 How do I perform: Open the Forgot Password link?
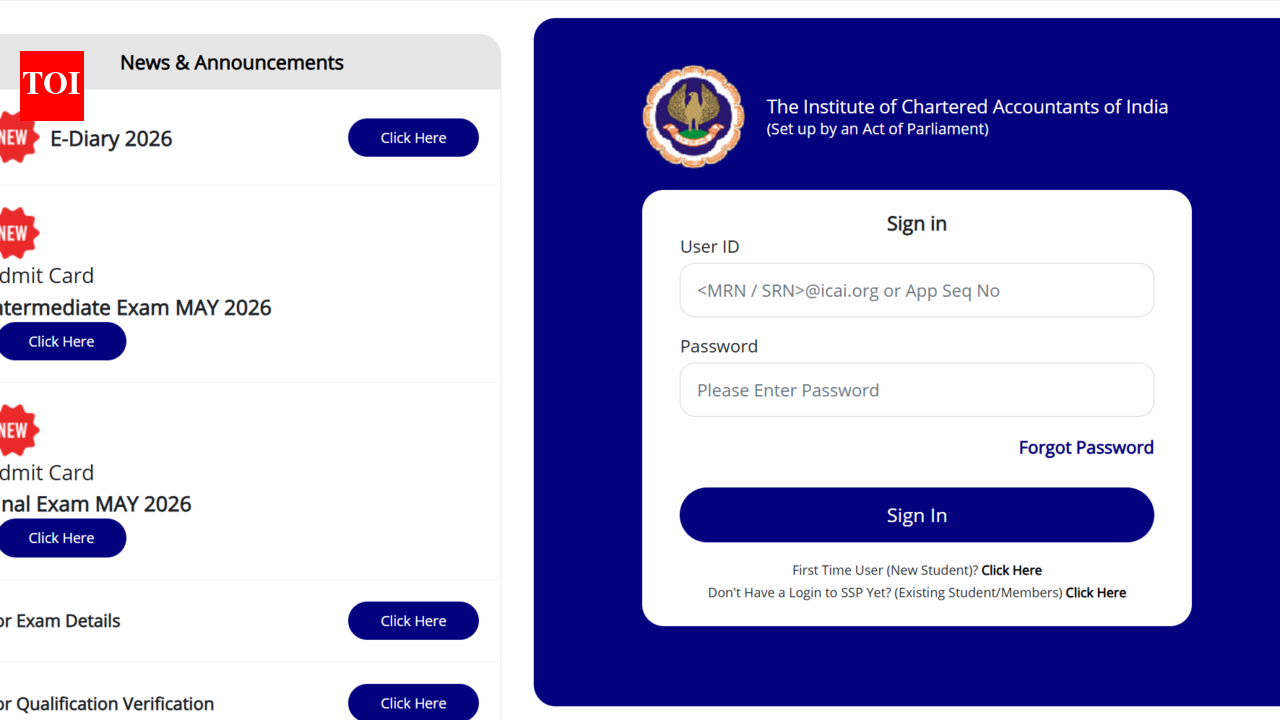[1086, 447]
